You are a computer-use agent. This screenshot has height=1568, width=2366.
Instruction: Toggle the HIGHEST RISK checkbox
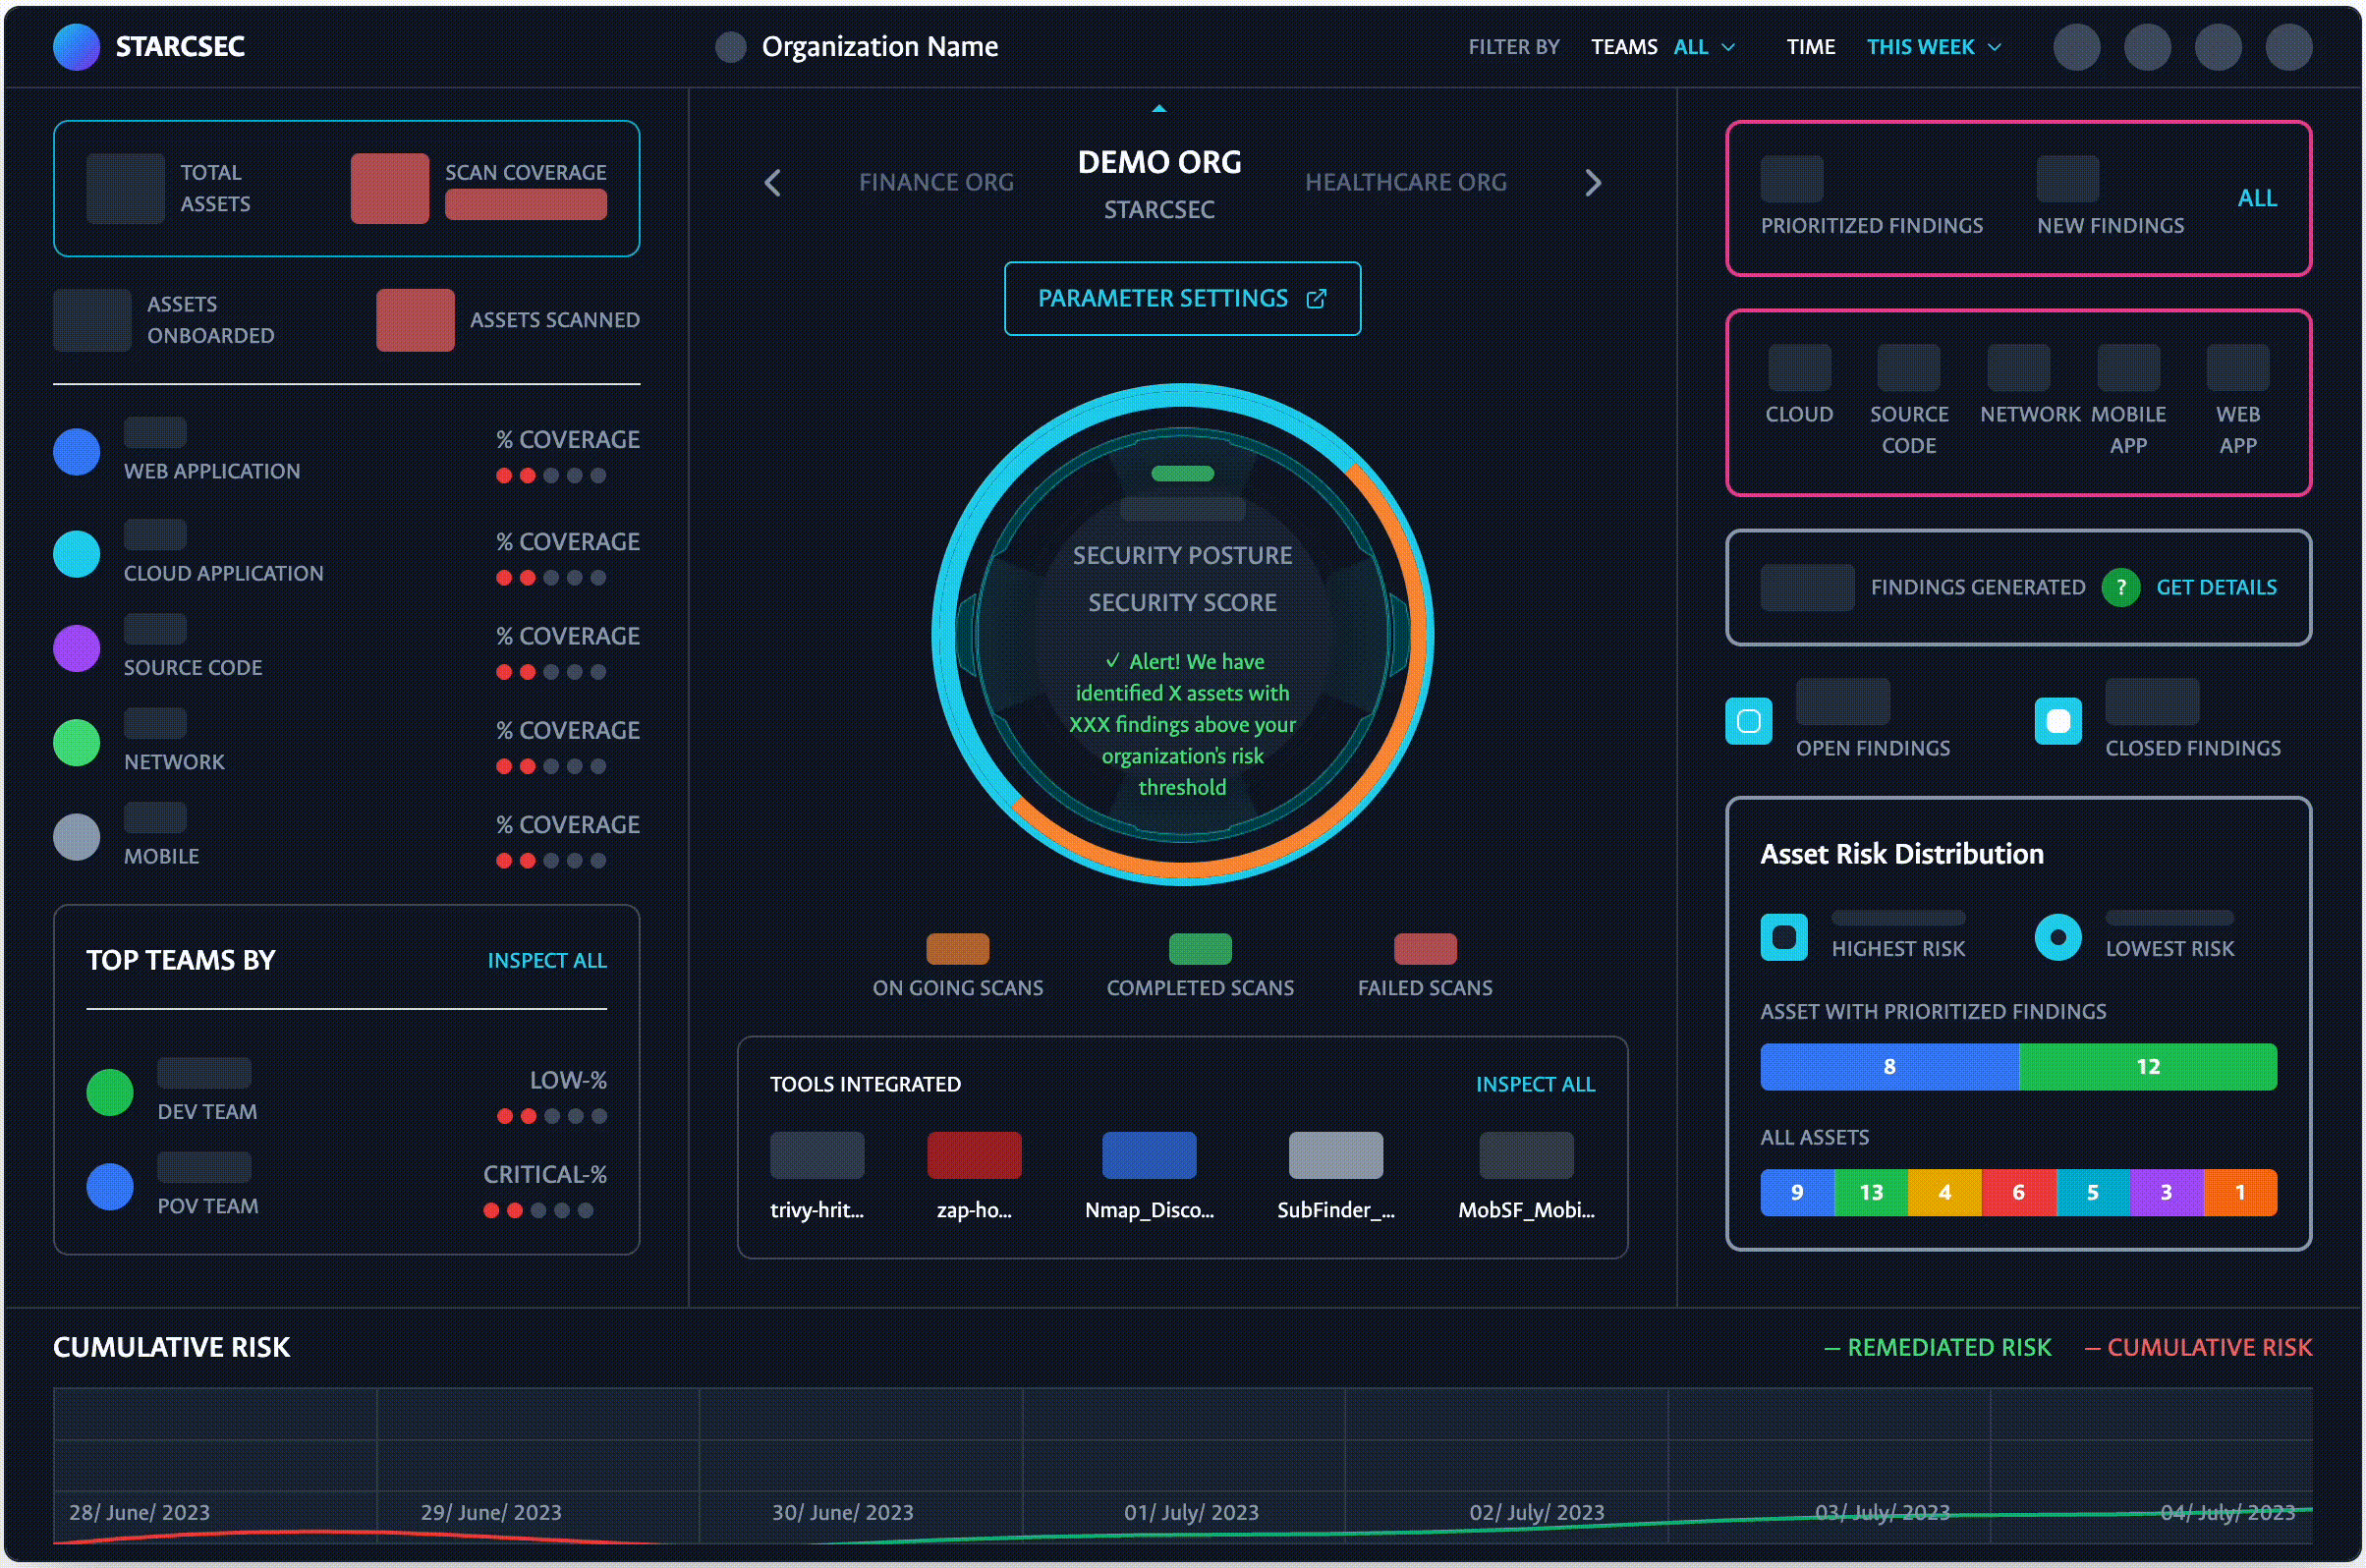point(1784,937)
